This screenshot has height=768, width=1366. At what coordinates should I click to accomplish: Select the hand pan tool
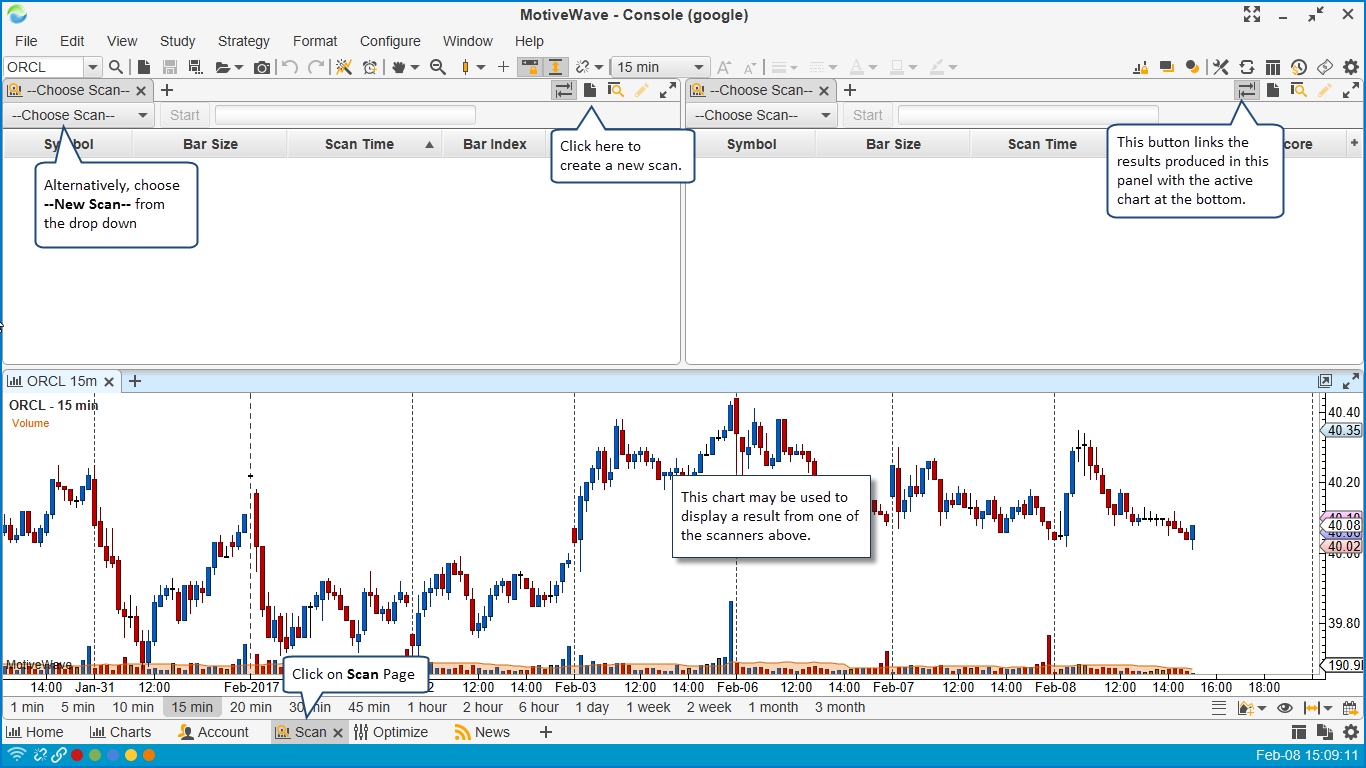tap(401, 67)
